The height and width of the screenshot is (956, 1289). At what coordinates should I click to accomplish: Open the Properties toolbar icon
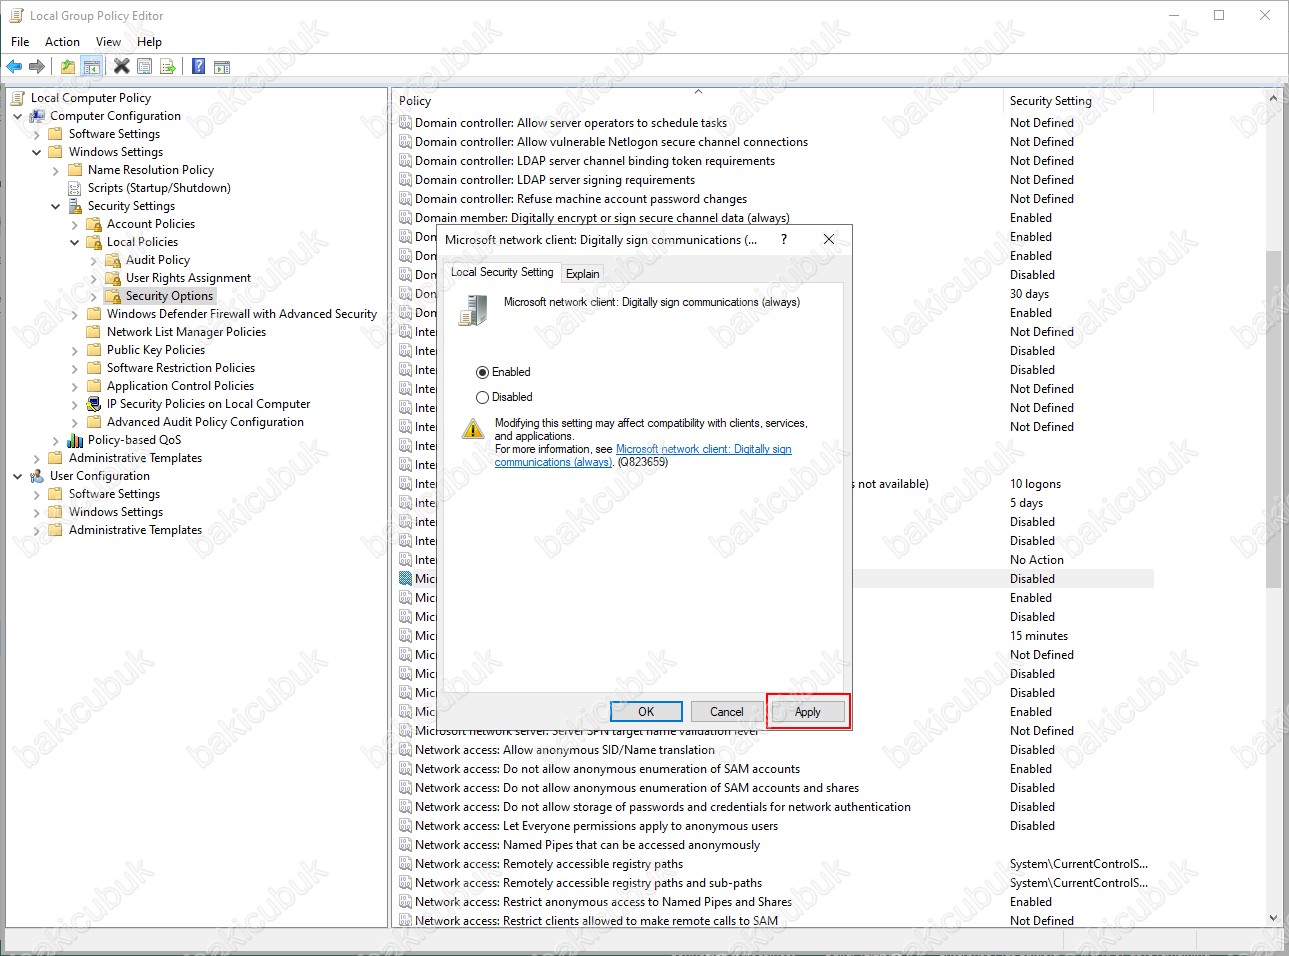coord(145,67)
